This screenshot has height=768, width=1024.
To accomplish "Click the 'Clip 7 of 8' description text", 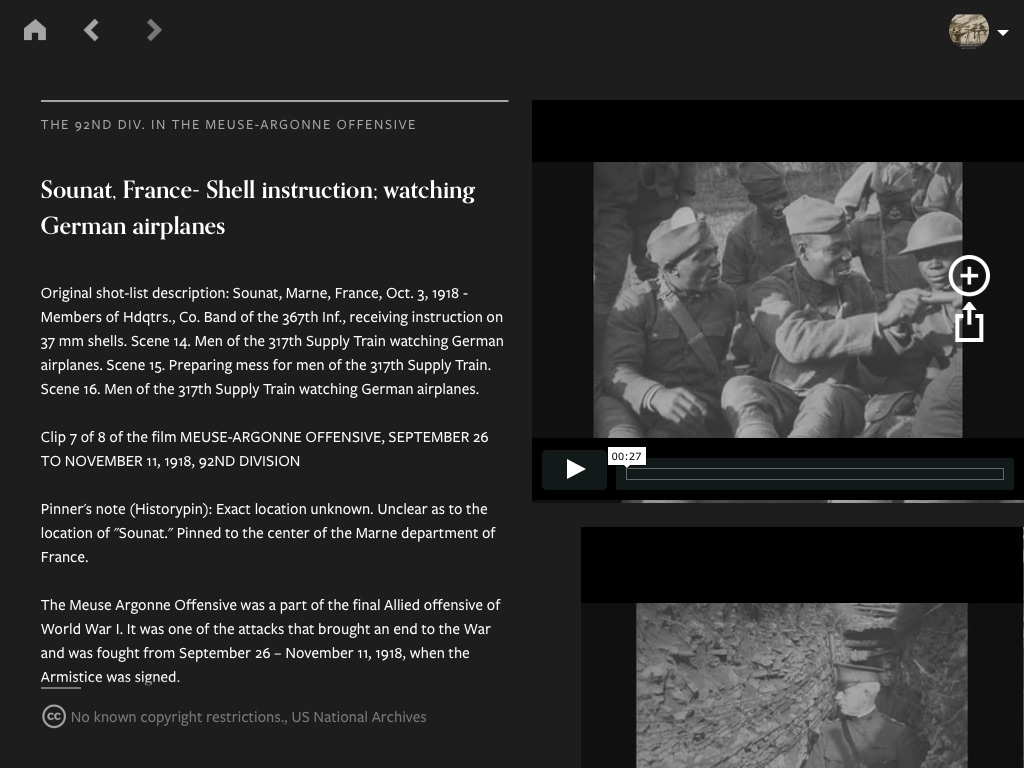I will (x=264, y=449).
